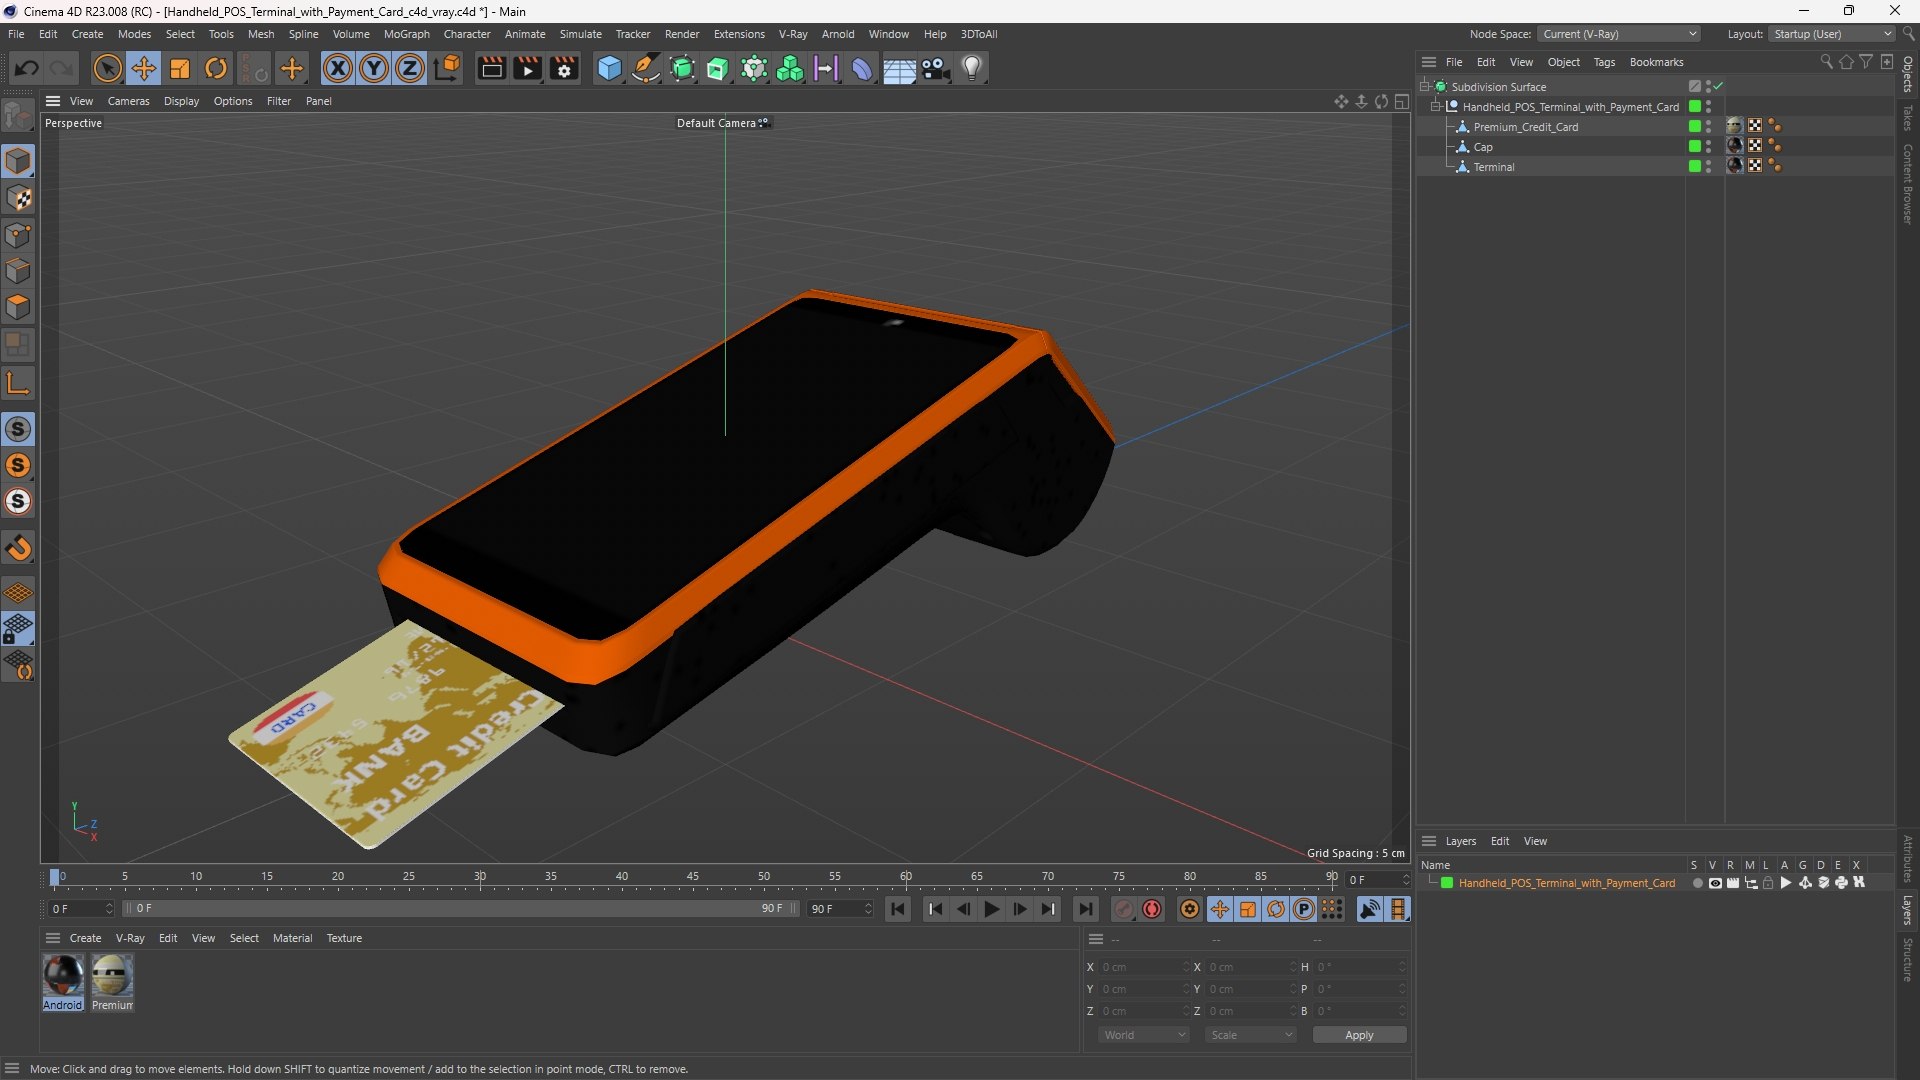Go to end of animation
The height and width of the screenshot is (1080, 1920).
[1085, 909]
